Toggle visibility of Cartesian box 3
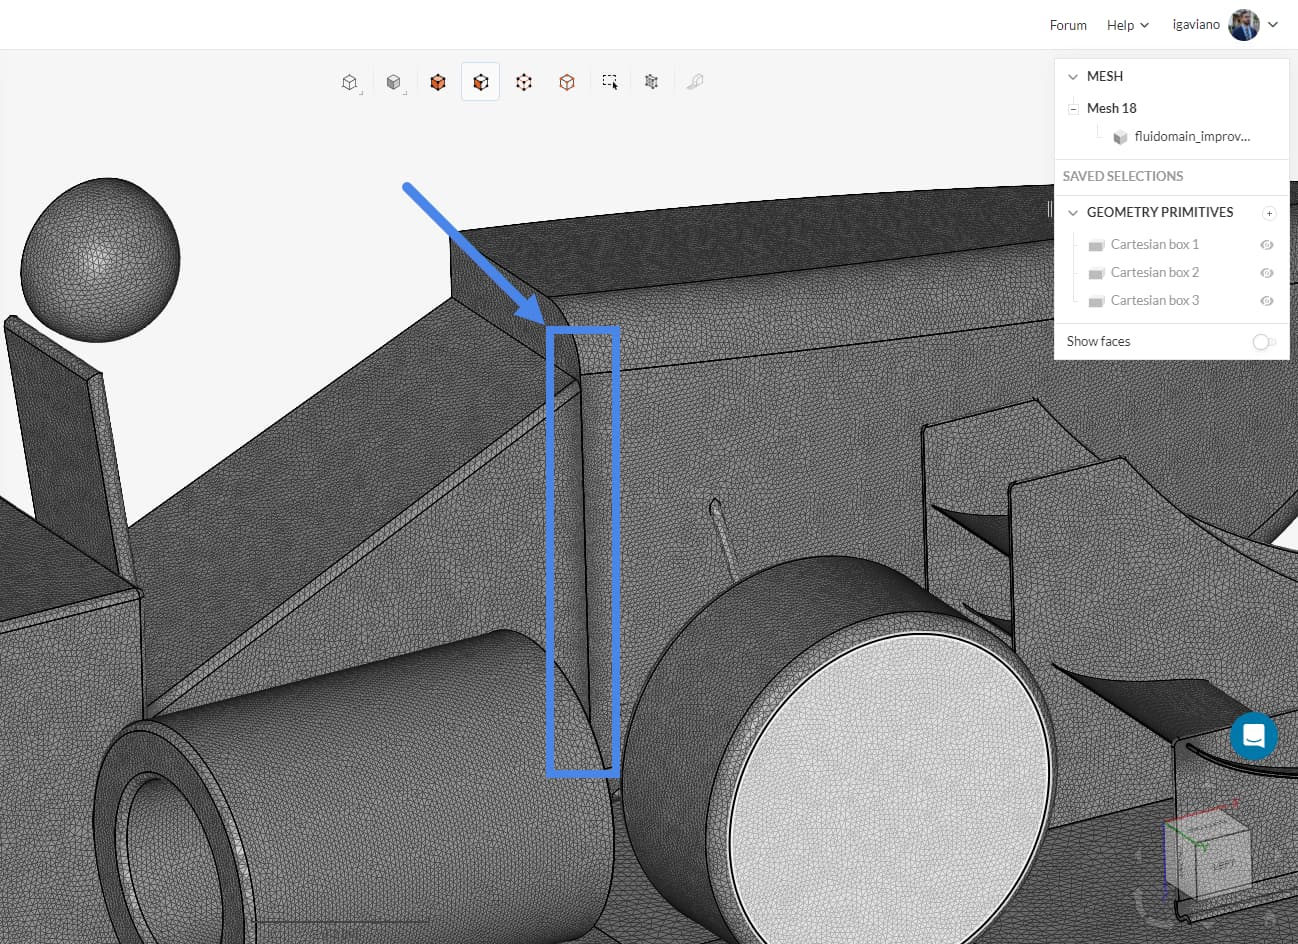This screenshot has height=944, width=1298. [1267, 301]
